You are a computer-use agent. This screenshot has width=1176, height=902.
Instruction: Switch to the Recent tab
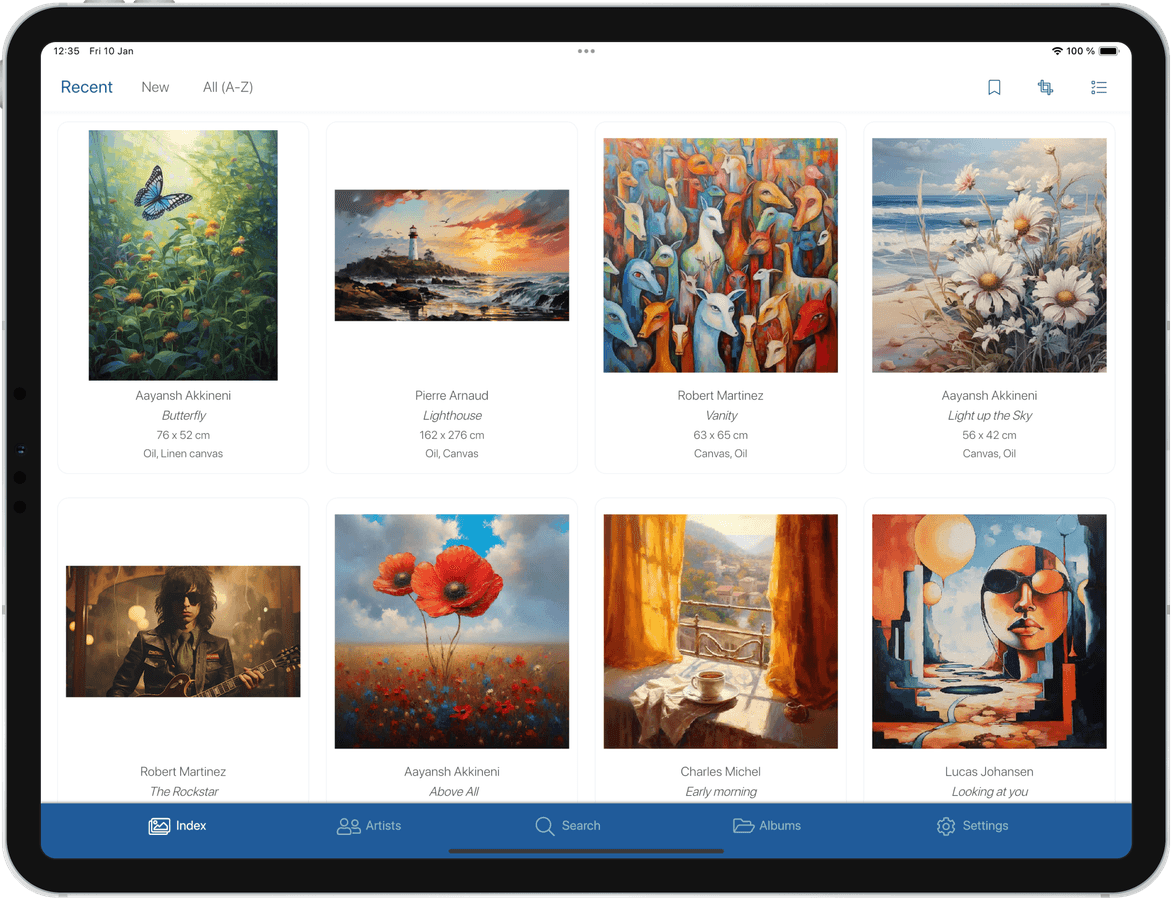click(x=86, y=87)
